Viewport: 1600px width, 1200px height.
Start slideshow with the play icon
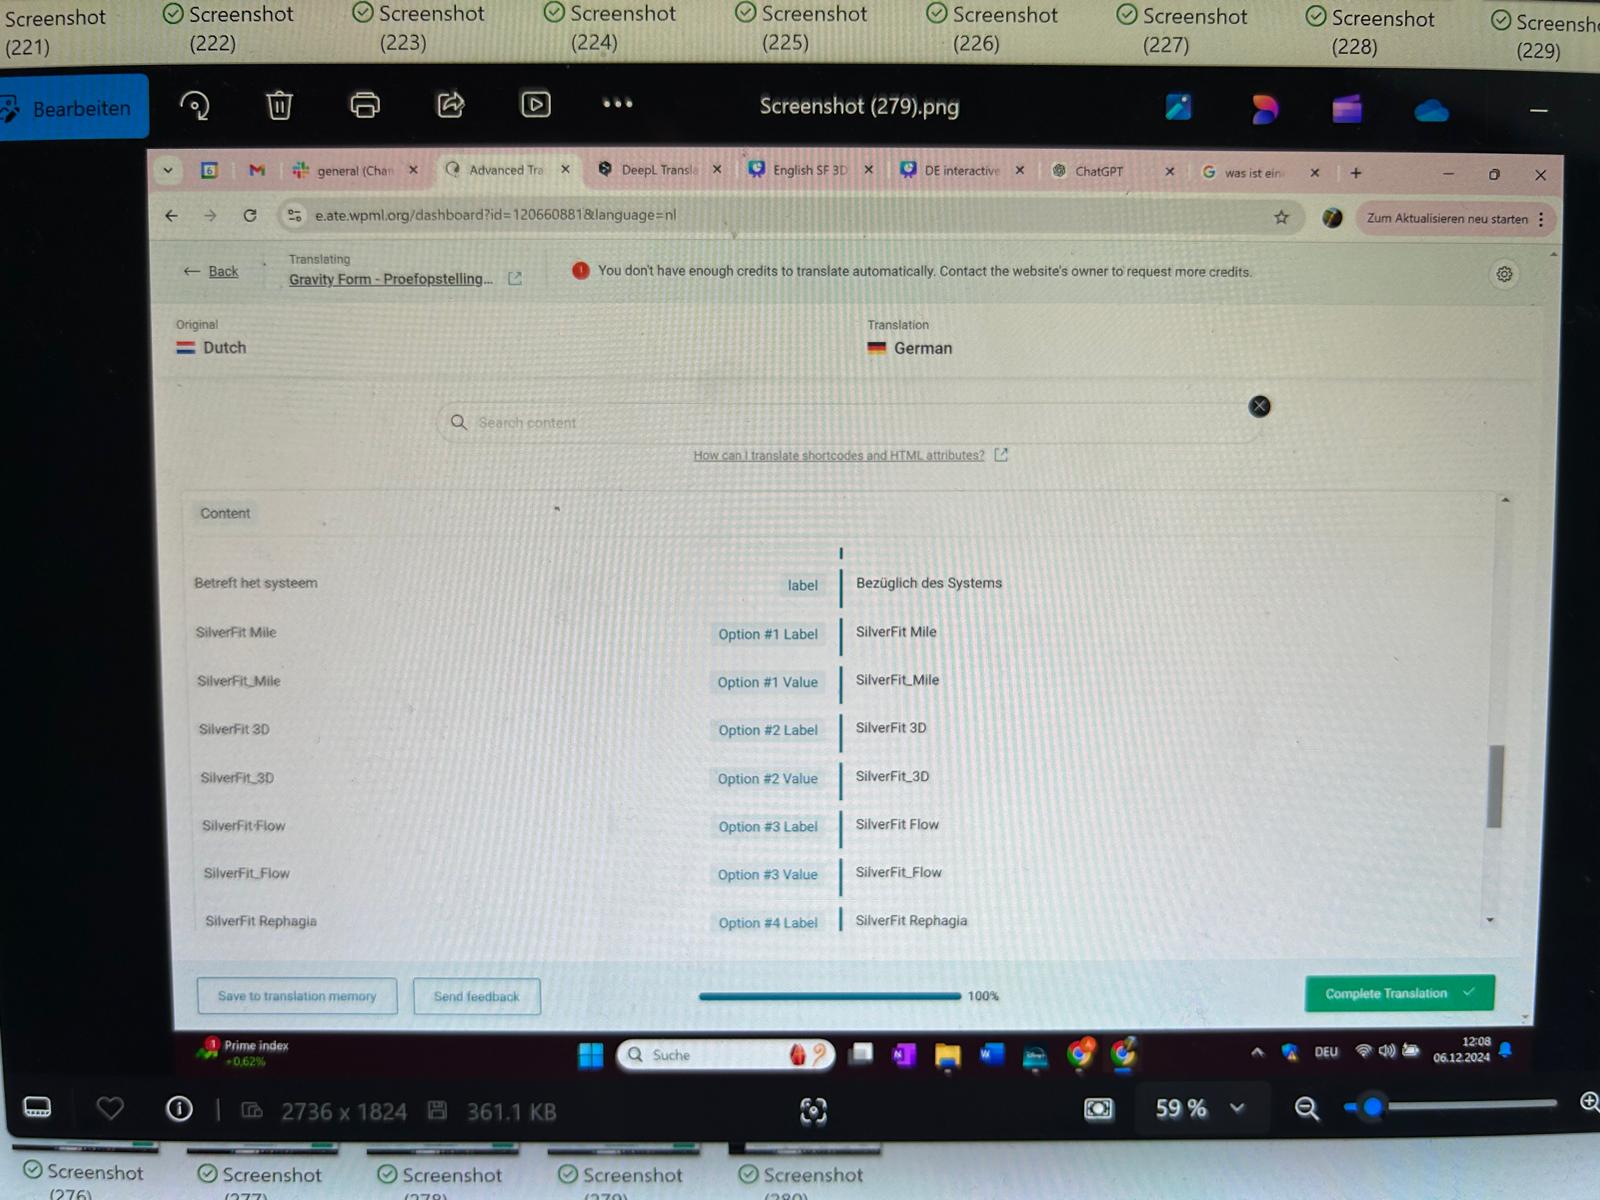(x=536, y=104)
